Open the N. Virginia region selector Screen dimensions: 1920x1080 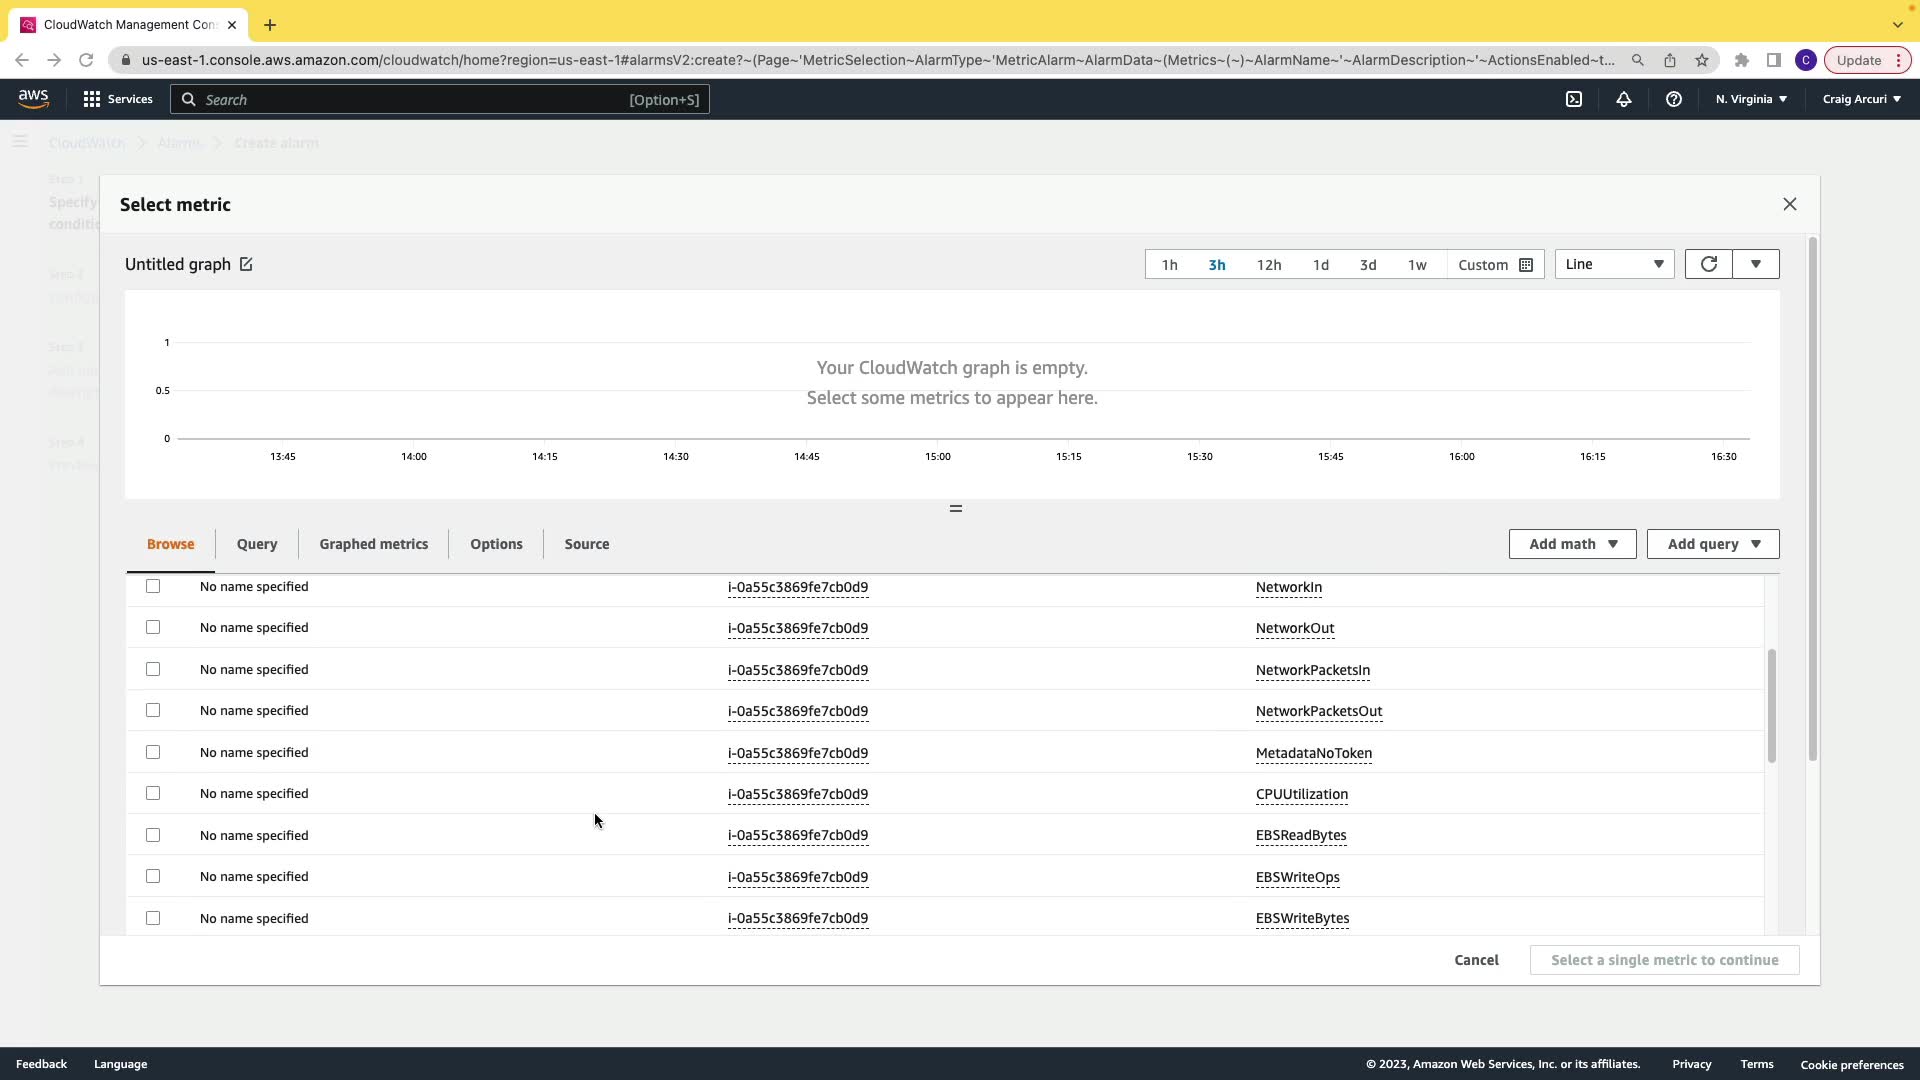(1751, 99)
